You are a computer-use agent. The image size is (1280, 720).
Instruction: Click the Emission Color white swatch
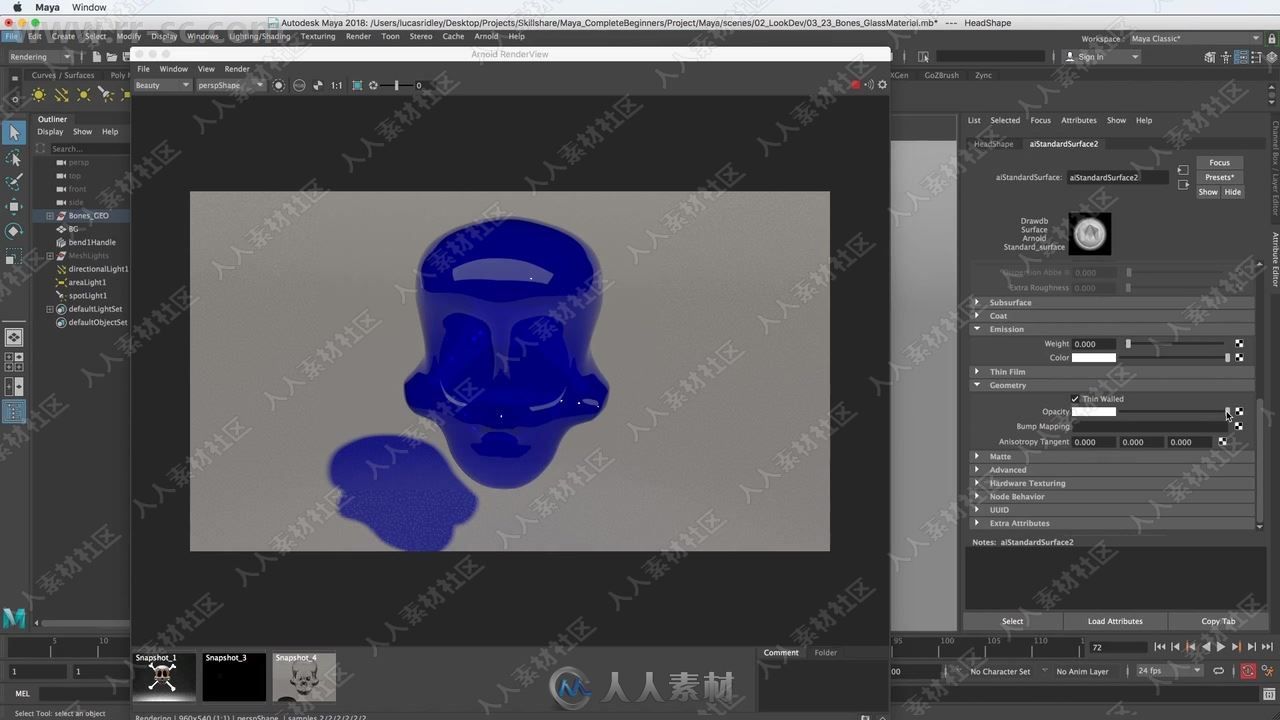pyautogui.click(x=1093, y=357)
